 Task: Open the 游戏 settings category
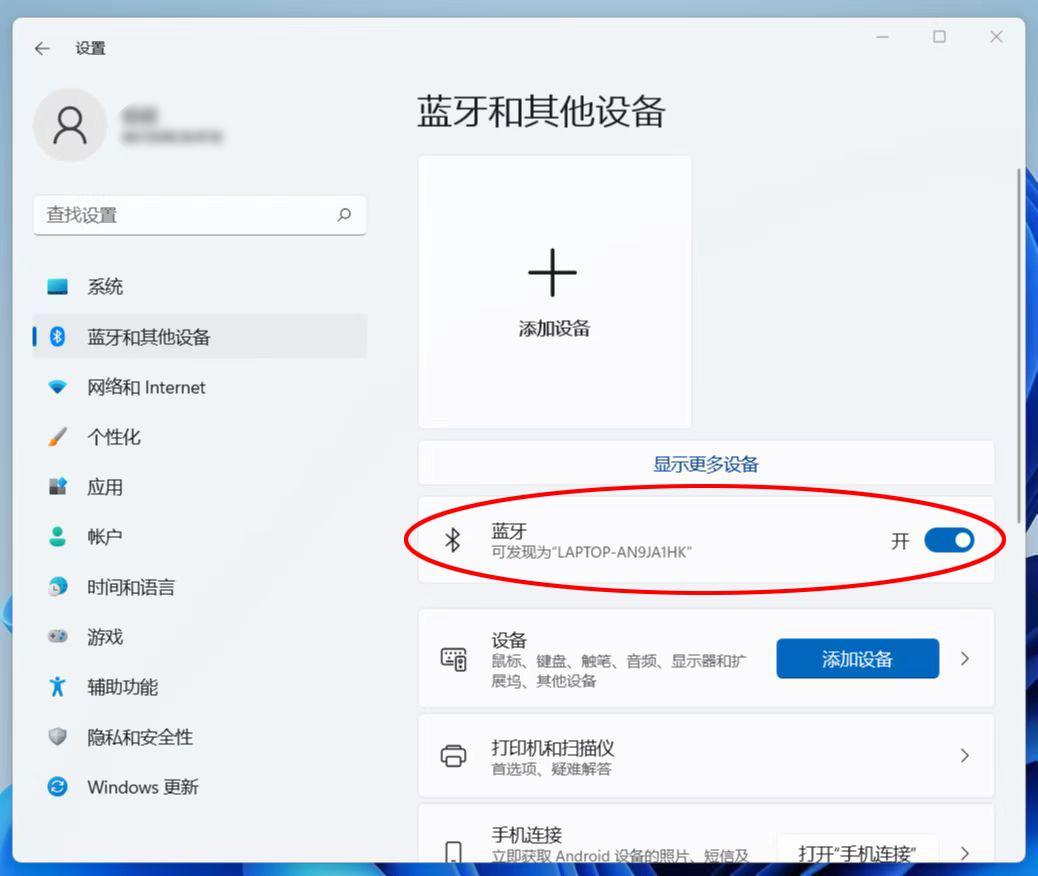(199, 636)
